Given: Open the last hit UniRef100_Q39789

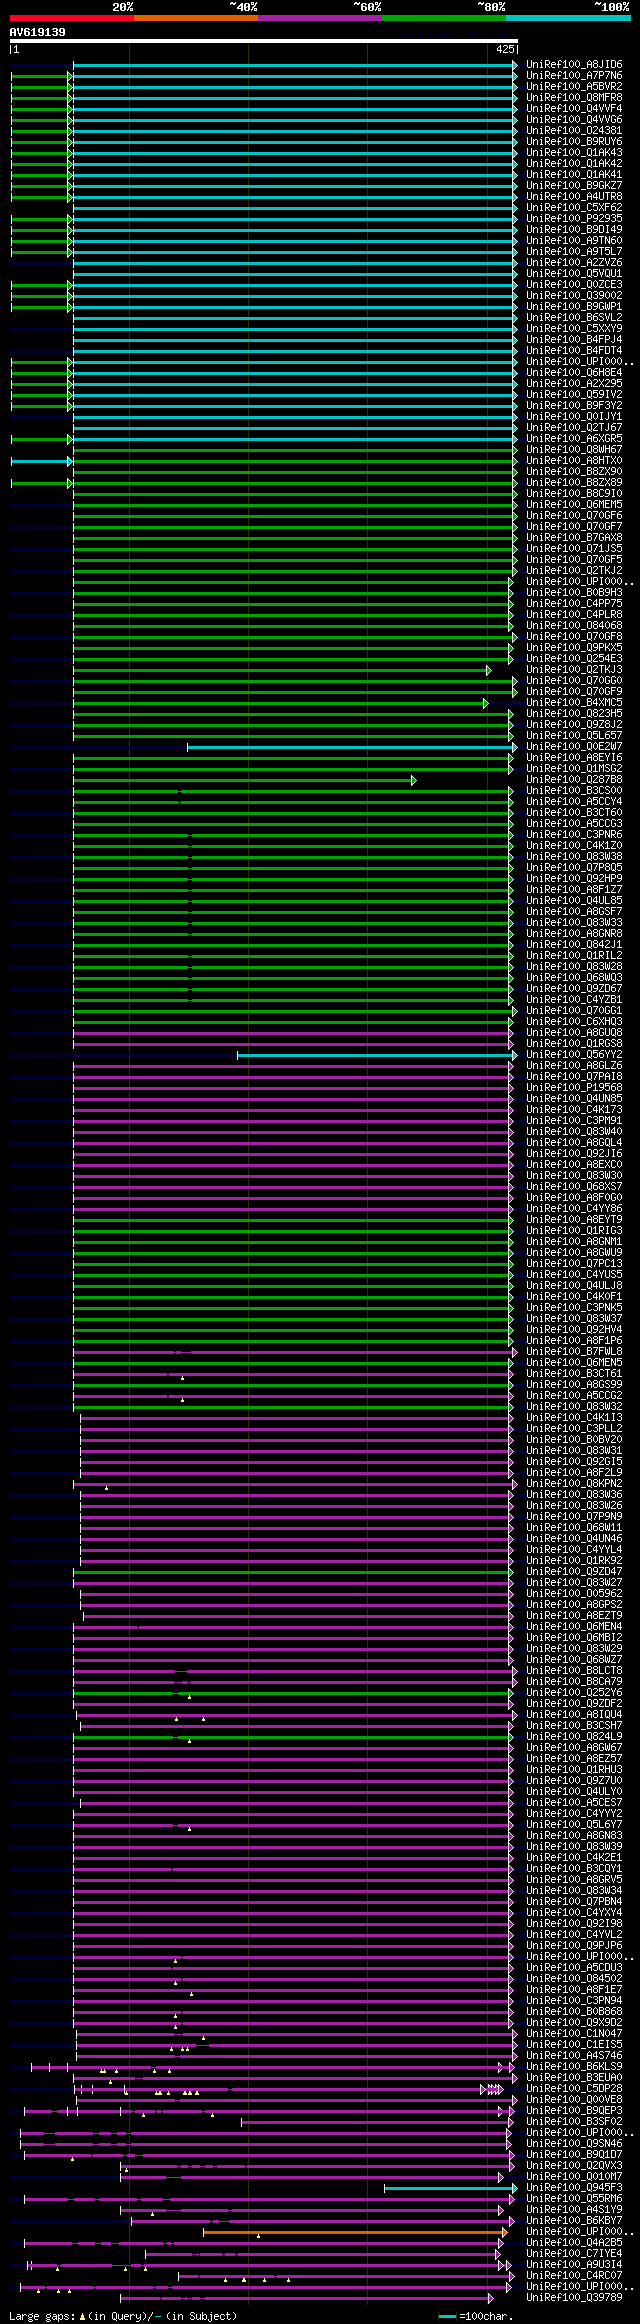Looking at the screenshot, I should click(x=574, y=2298).
